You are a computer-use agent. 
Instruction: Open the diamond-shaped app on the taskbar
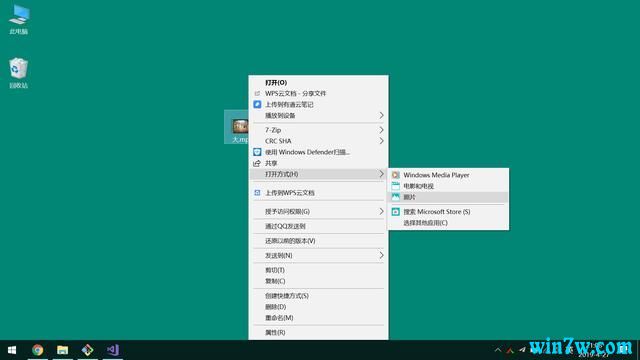click(x=87, y=350)
